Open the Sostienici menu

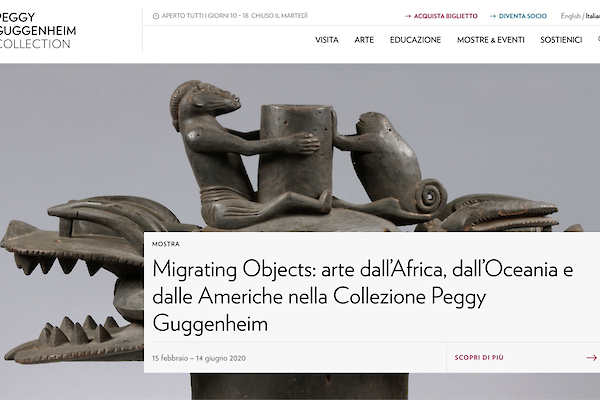click(561, 40)
